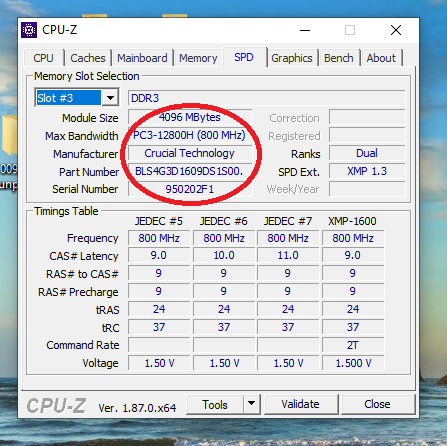
Task: Select the PC3-12800H (800 MHz) bandwidth value
Action: (x=190, y=135)
